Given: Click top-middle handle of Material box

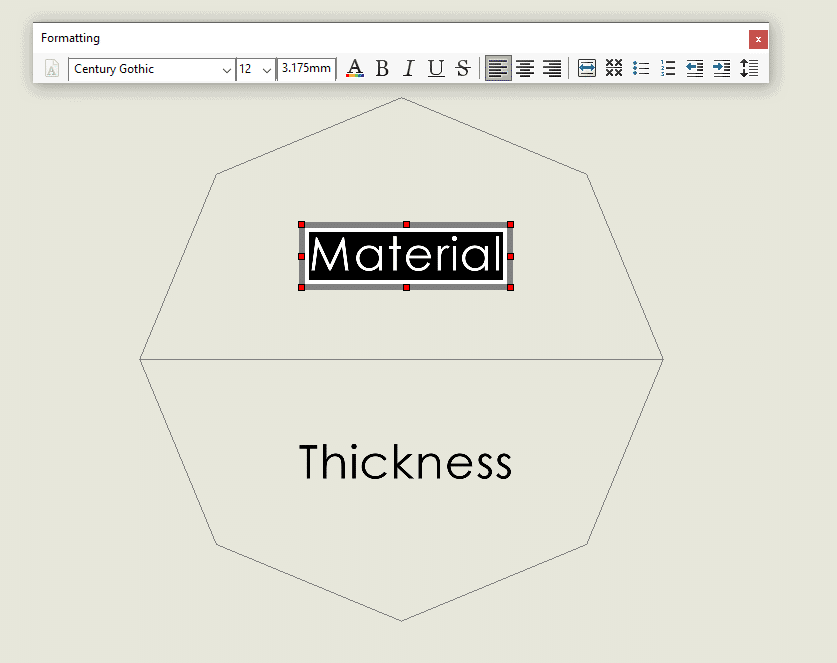Looking at the screenshot, I should [x=406, y=225].
